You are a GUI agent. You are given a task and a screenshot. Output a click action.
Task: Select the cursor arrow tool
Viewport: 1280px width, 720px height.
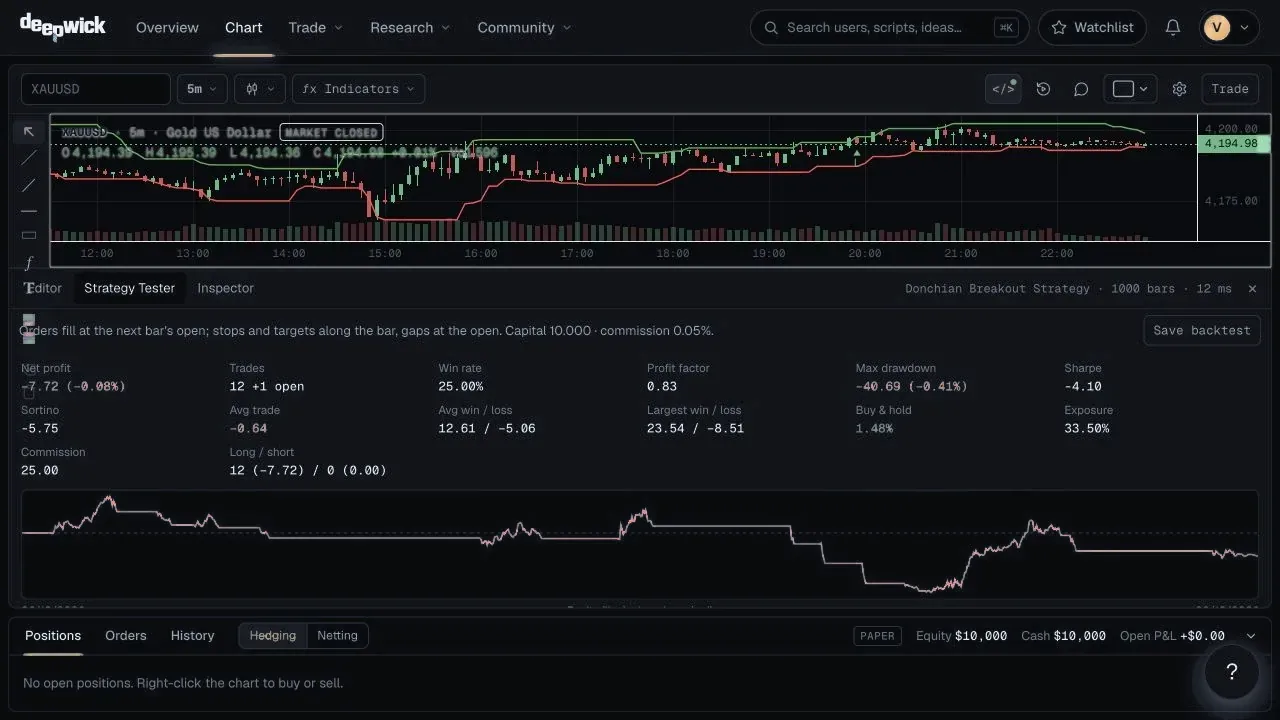[x=29, y=132]
